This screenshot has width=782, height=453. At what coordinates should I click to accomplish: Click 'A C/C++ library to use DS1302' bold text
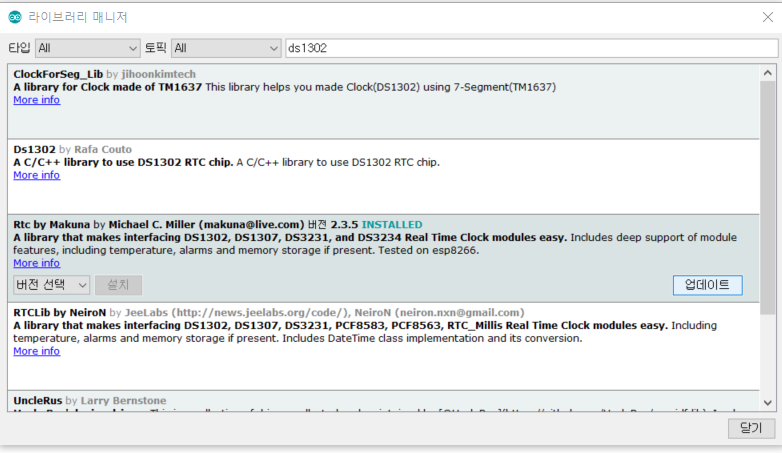pos(123,162)
